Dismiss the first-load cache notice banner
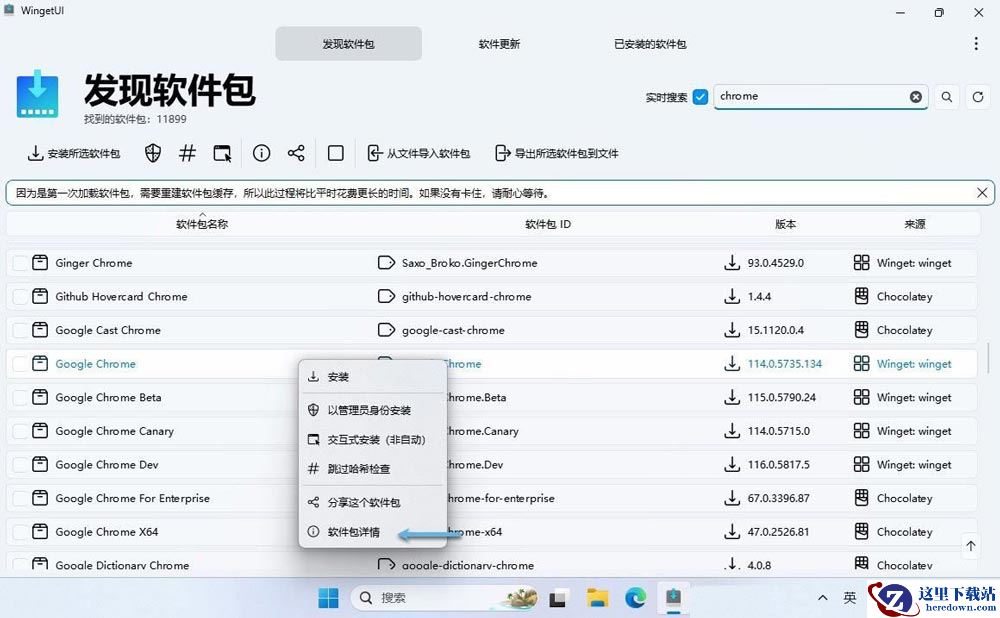1000x618 pixels. [982, 193]
